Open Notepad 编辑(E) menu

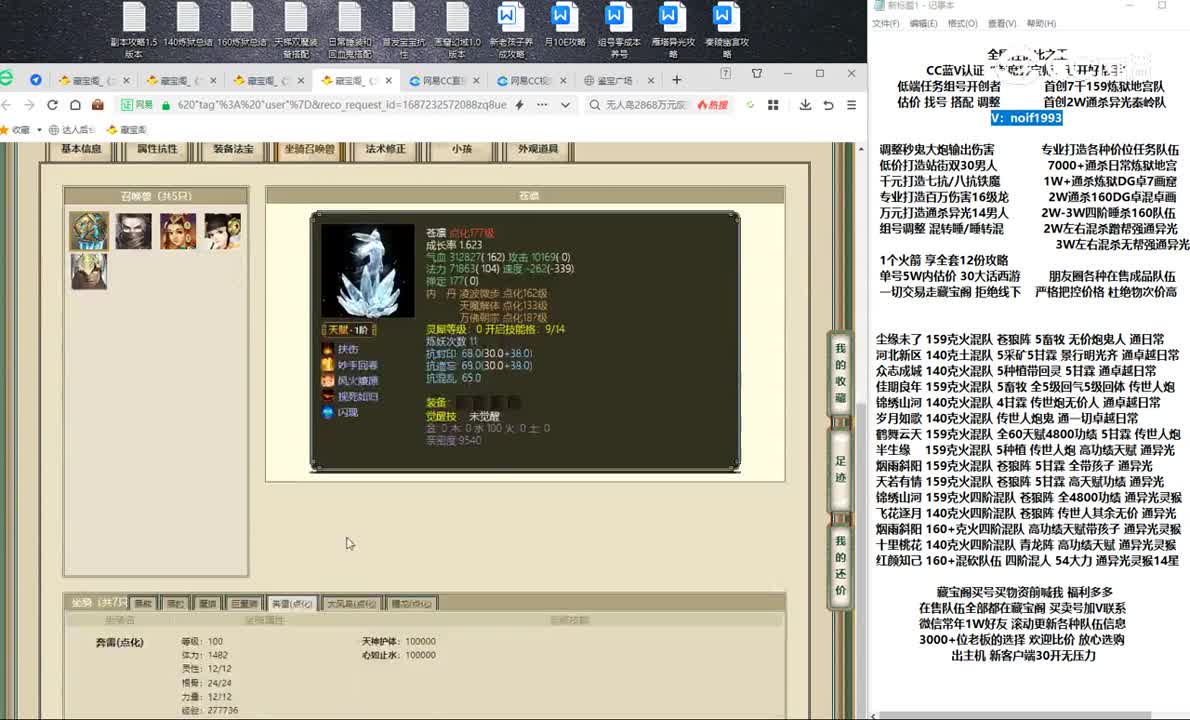tap(923, 24)
